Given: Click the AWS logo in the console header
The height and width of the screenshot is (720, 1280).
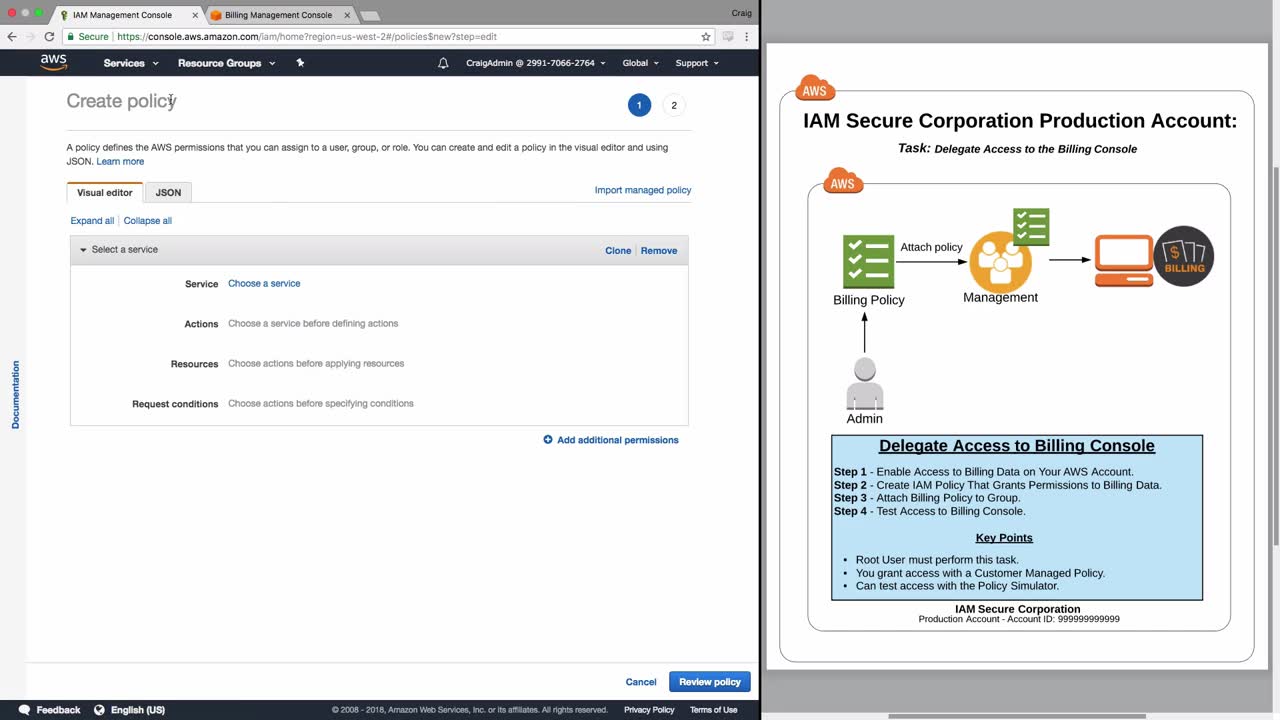Looking at the screenshot, I should [x=54, y=63].
